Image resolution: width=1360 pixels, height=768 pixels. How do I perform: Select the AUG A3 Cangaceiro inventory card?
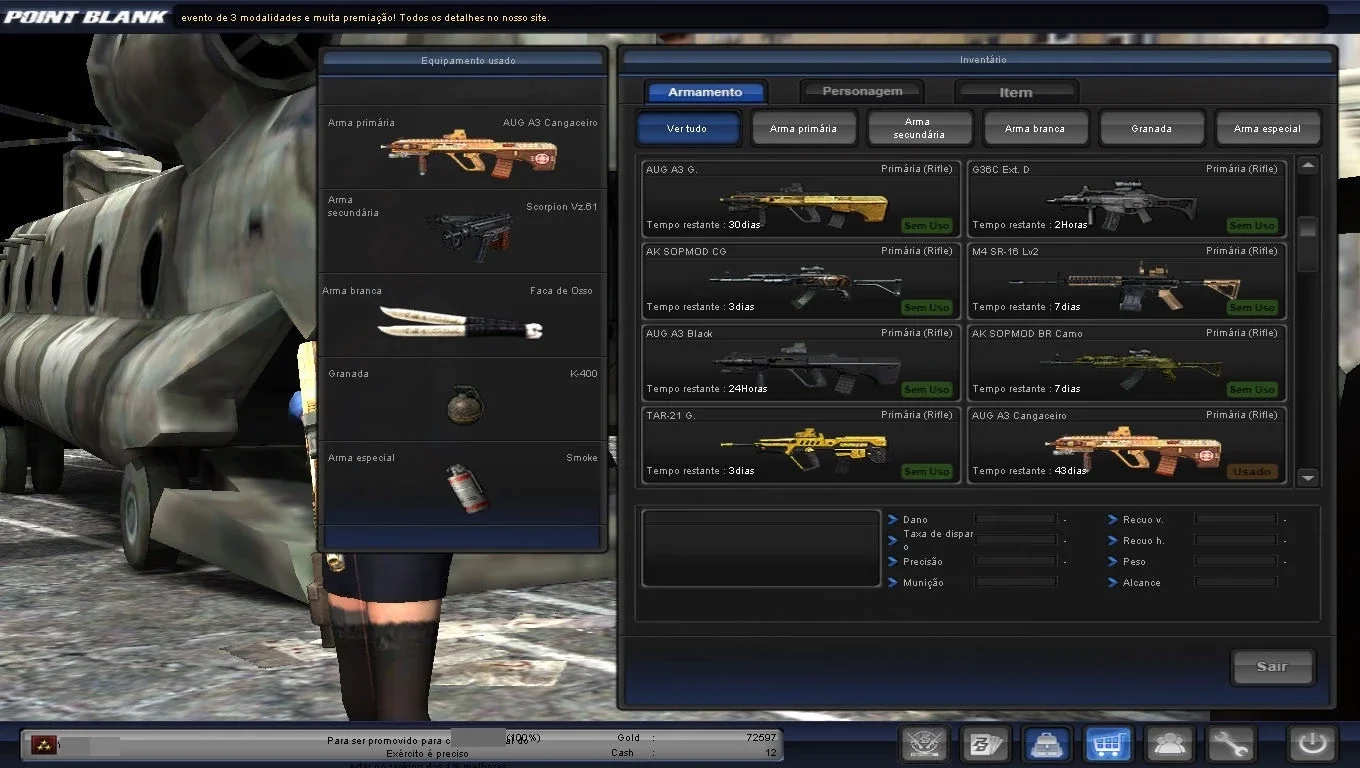pyautogui.click(x=1126, y=444)
